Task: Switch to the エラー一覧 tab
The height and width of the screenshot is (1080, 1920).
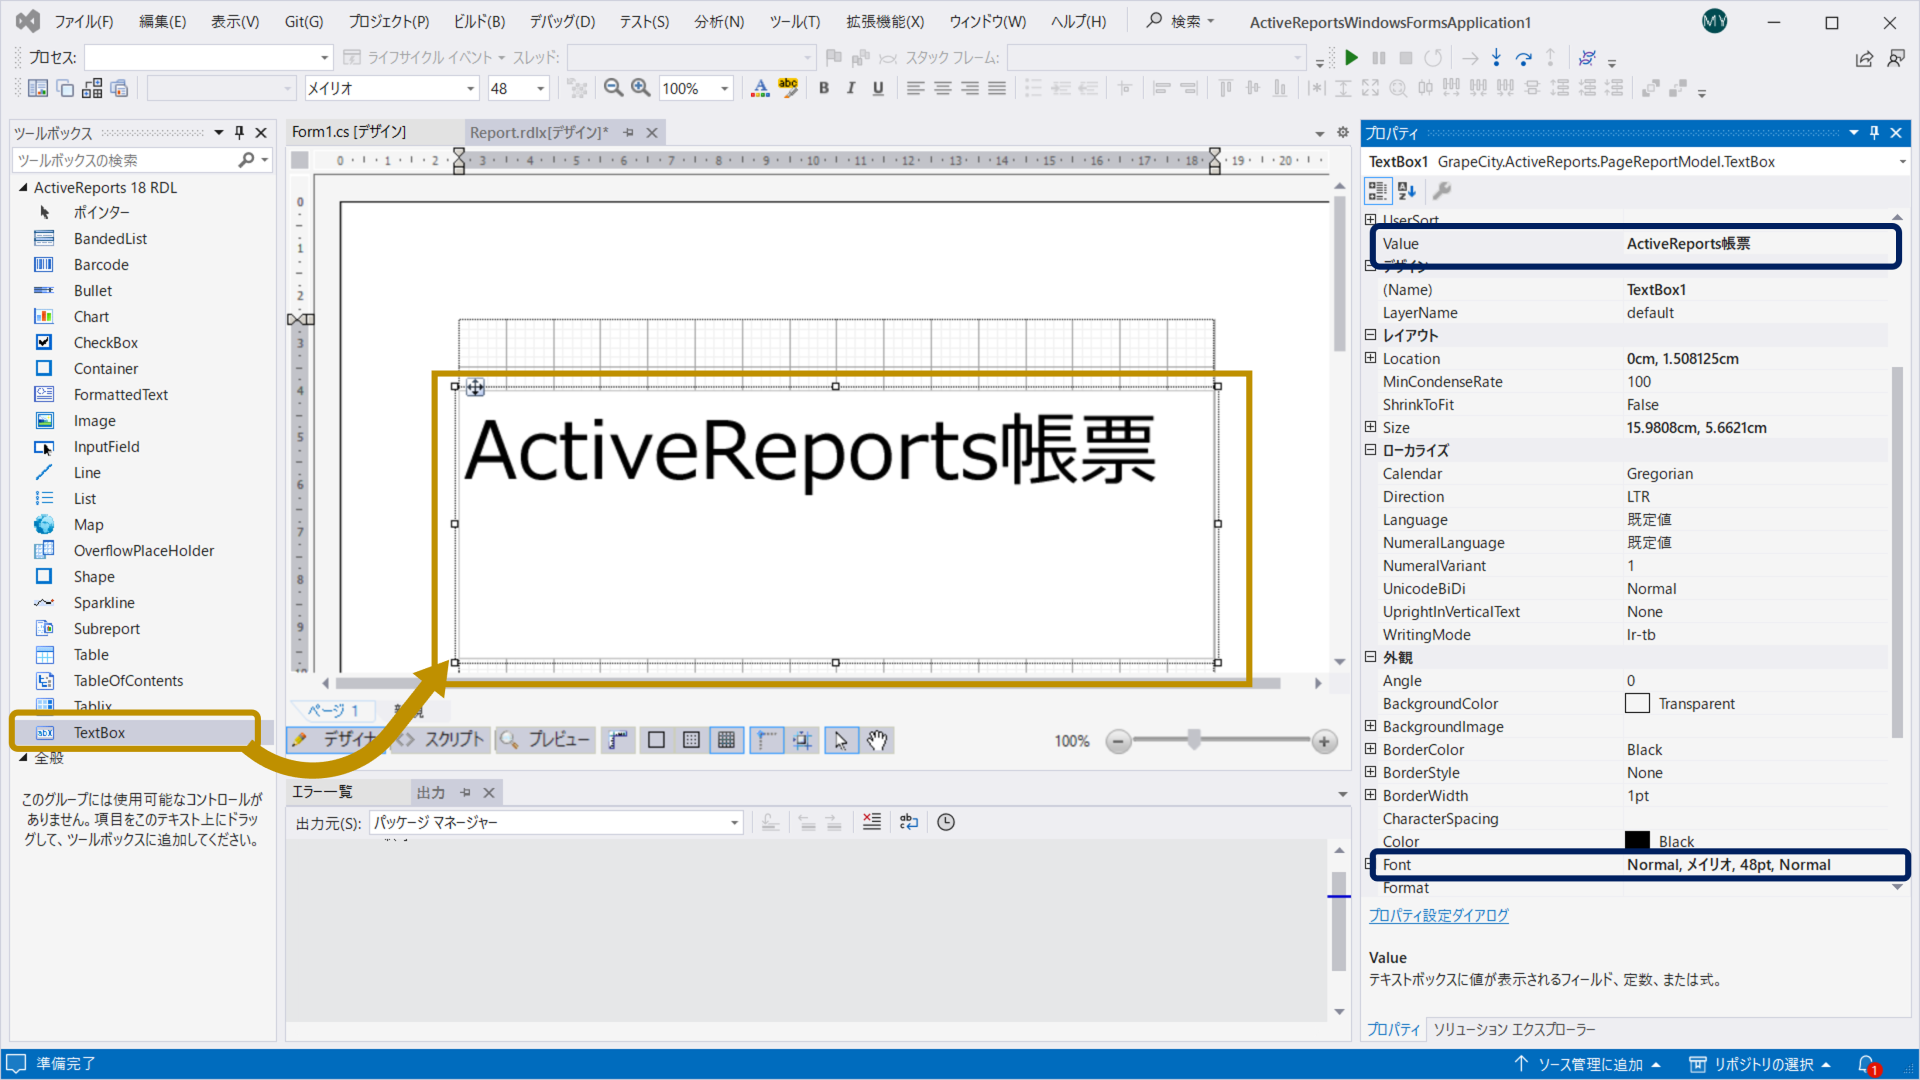Action: click(322, 792)
